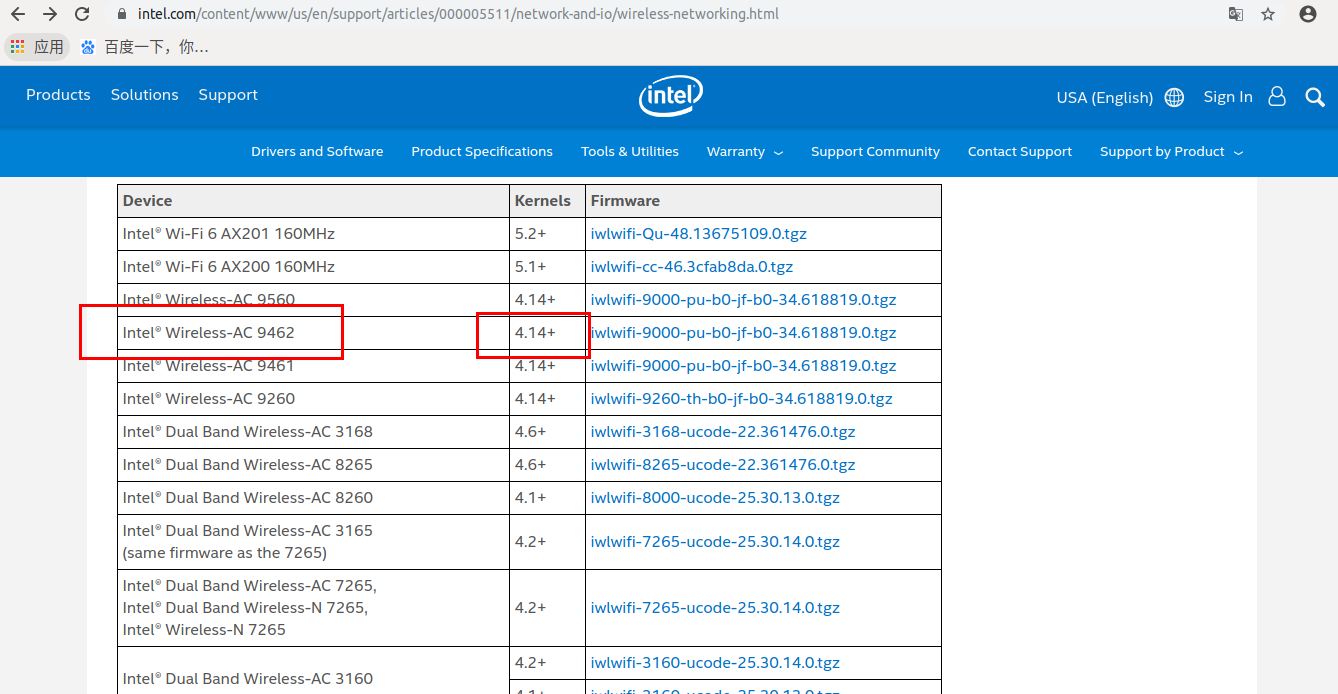Bookmark this page with the star icon
The height and width of the screenshot is (694, 1338).
point(1268,14)
